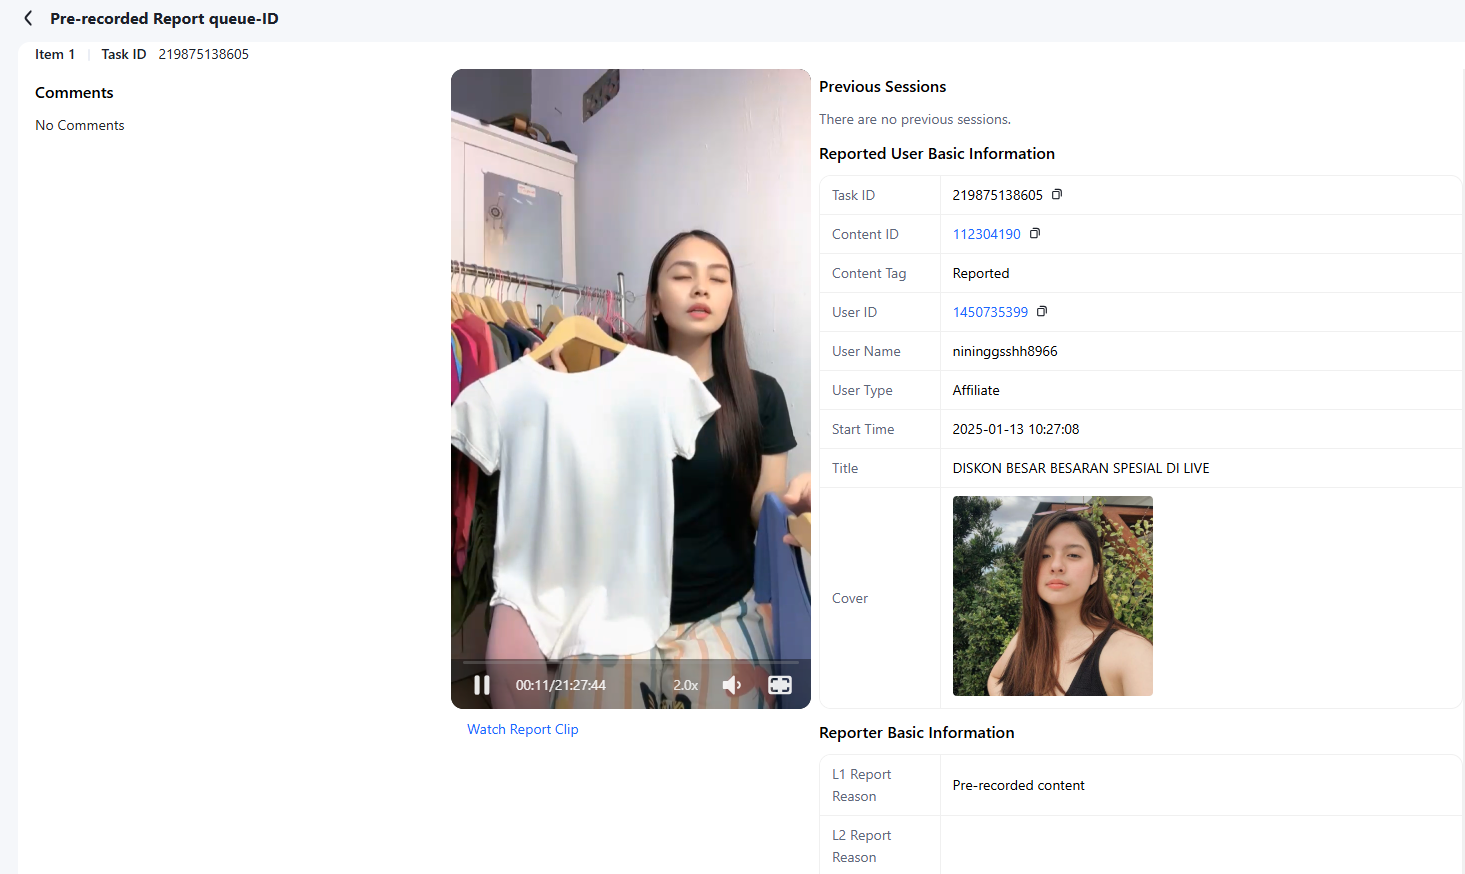Select the Item 1 label
The width and height of the screenshot is (1465, 874).
55,54
